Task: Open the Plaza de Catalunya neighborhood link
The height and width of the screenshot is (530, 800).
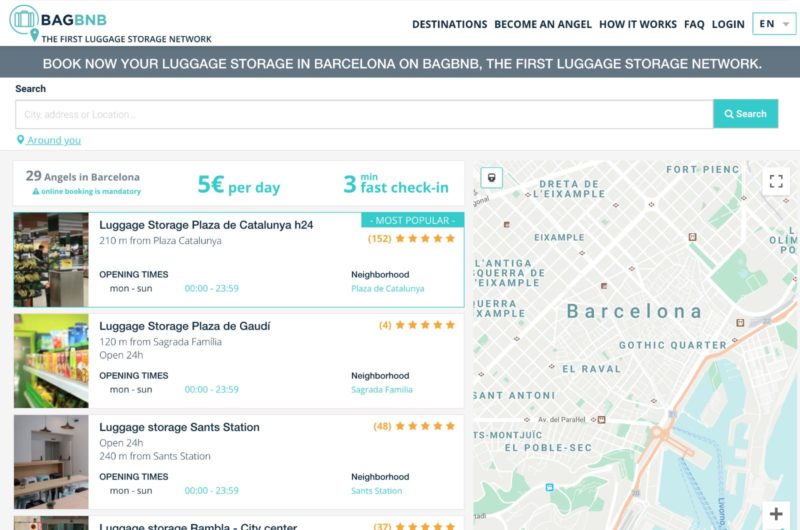Action: click(x=388, y=289)
